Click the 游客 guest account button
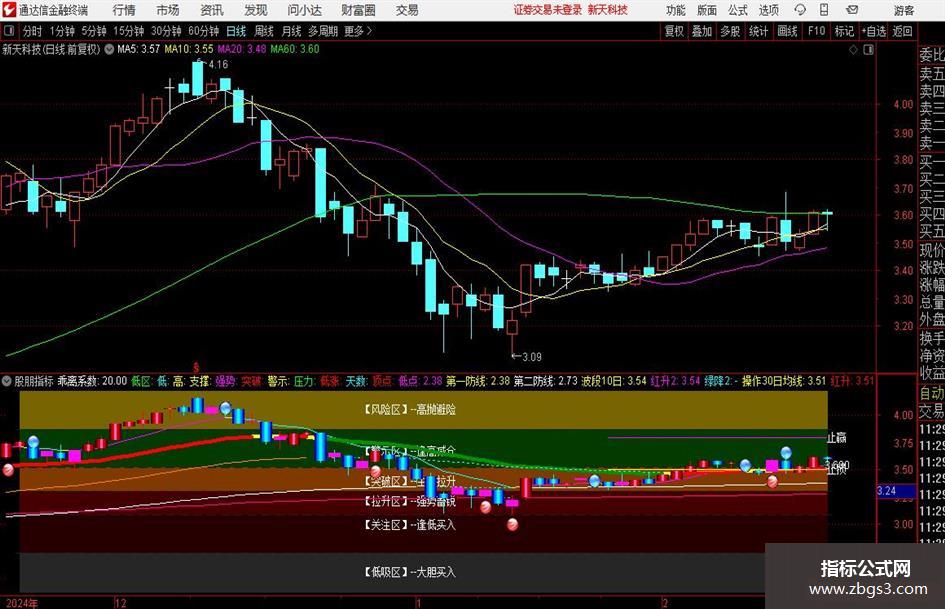Viewport: 945px width, 609px height. tap(903, 10)
